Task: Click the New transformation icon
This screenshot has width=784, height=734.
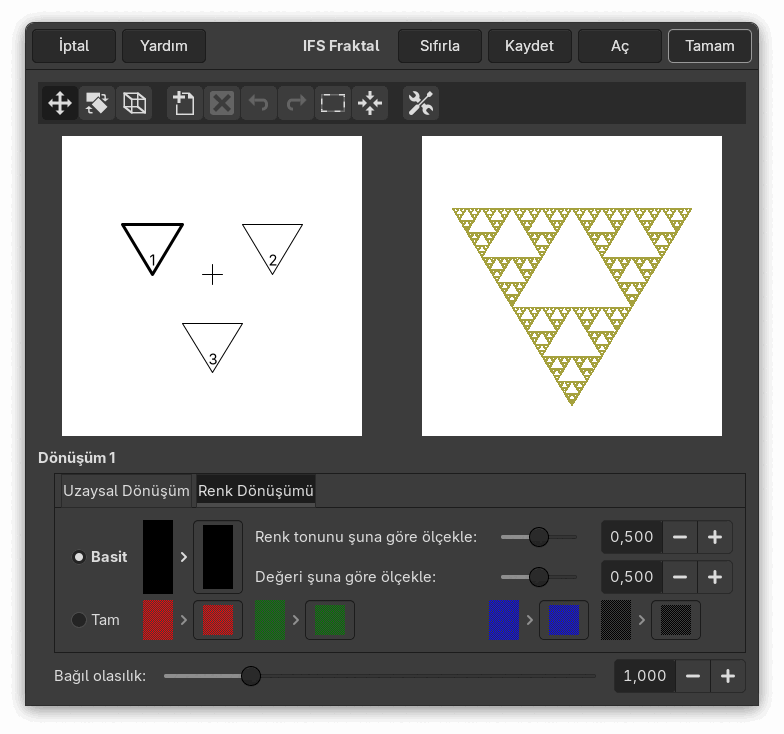Action: [x=184, y=104]
